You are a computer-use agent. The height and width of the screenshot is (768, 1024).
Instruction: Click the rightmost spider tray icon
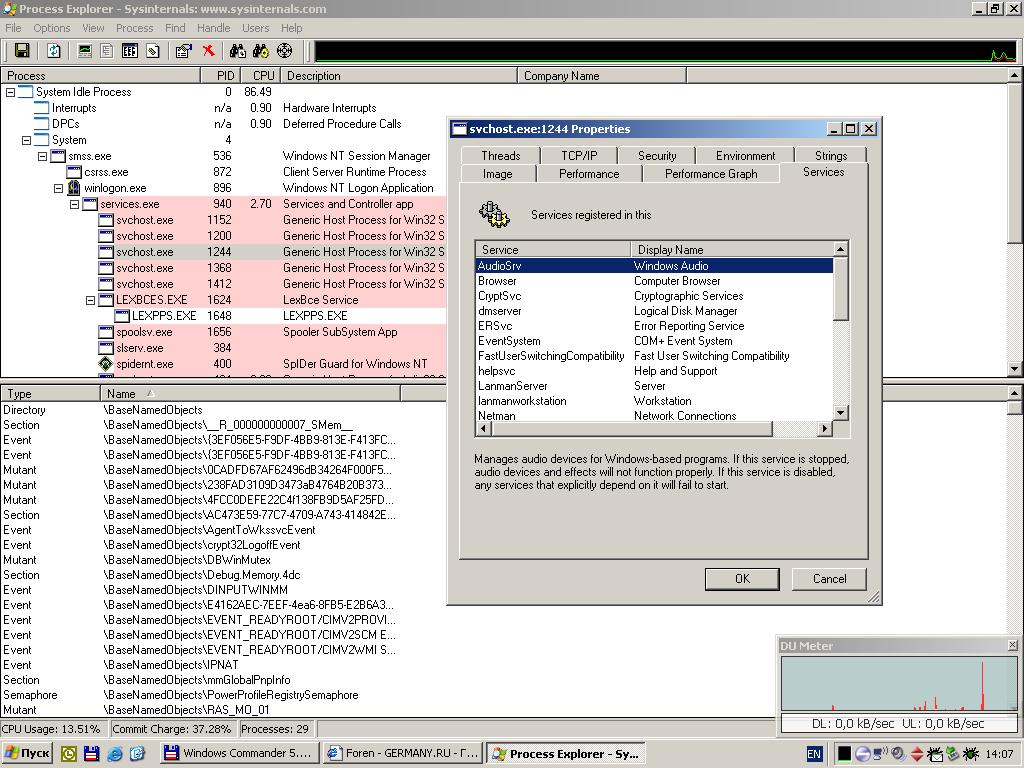click(x=970, y=754)
